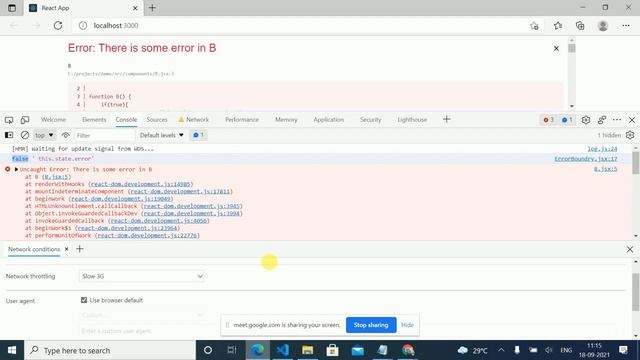Open the Mail app from taskbar
Viewport: 640px width, 360px height.
click(x=358, y=350)
